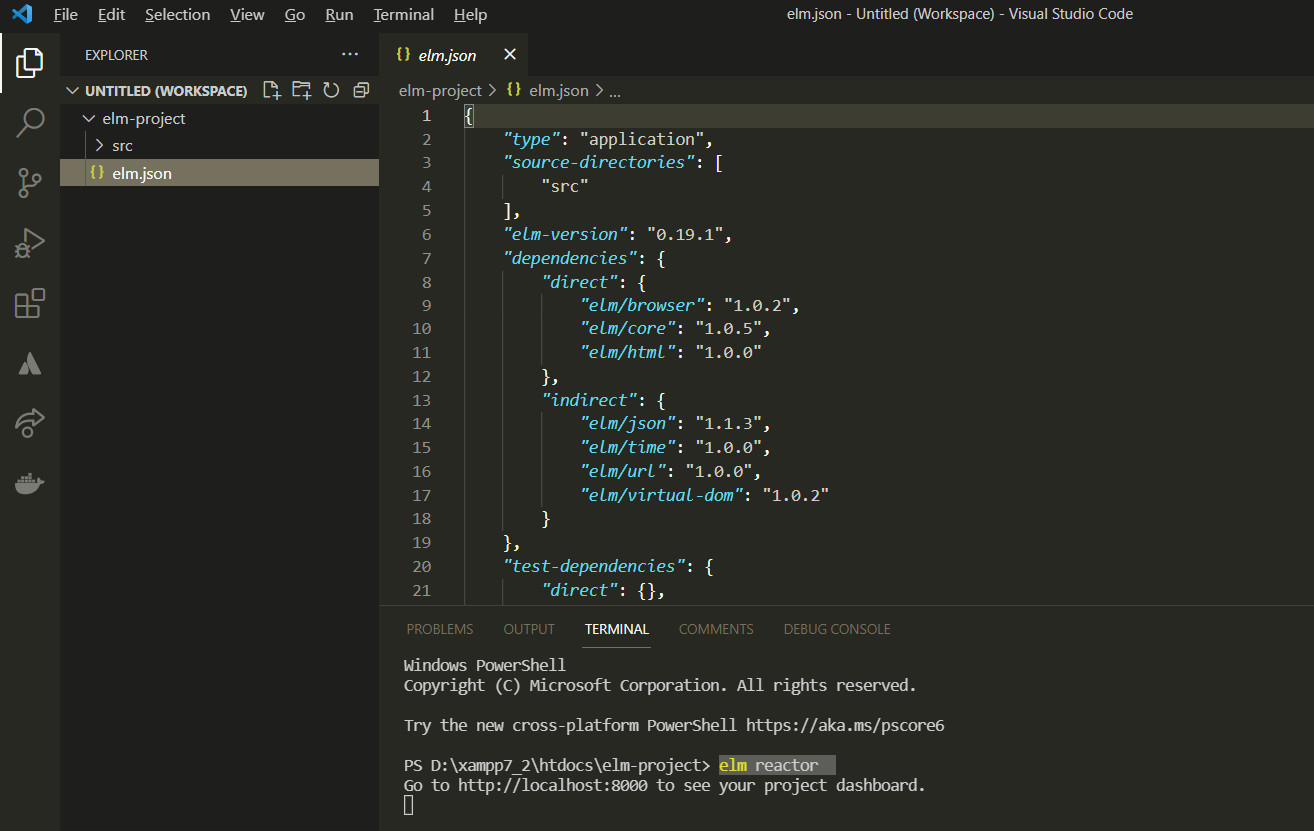Open the Selection menu
This screenshot has height=831, width=1314.
point(177,14)
